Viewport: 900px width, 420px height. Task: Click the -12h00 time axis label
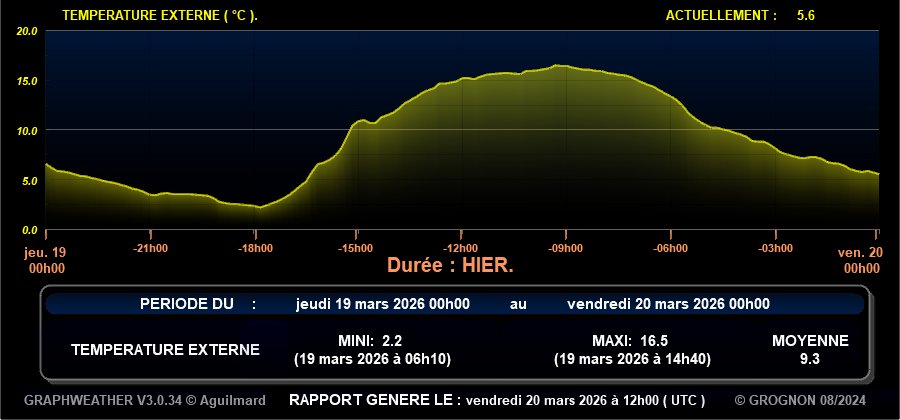tap(461, 248)
